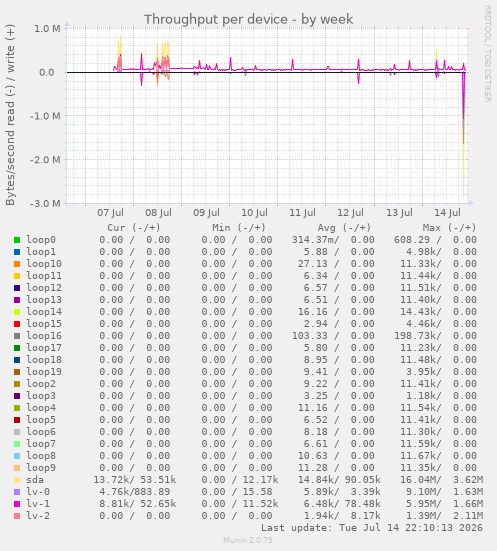Click the yellow sda write peak near 07 Jul
The width and height of the screenshot is (497, 551).
click(x=120, y=53)
